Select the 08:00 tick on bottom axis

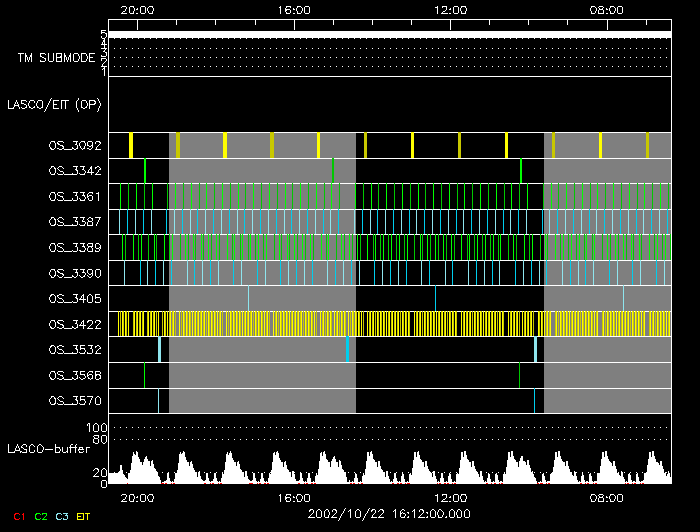(x=607, y=497)
